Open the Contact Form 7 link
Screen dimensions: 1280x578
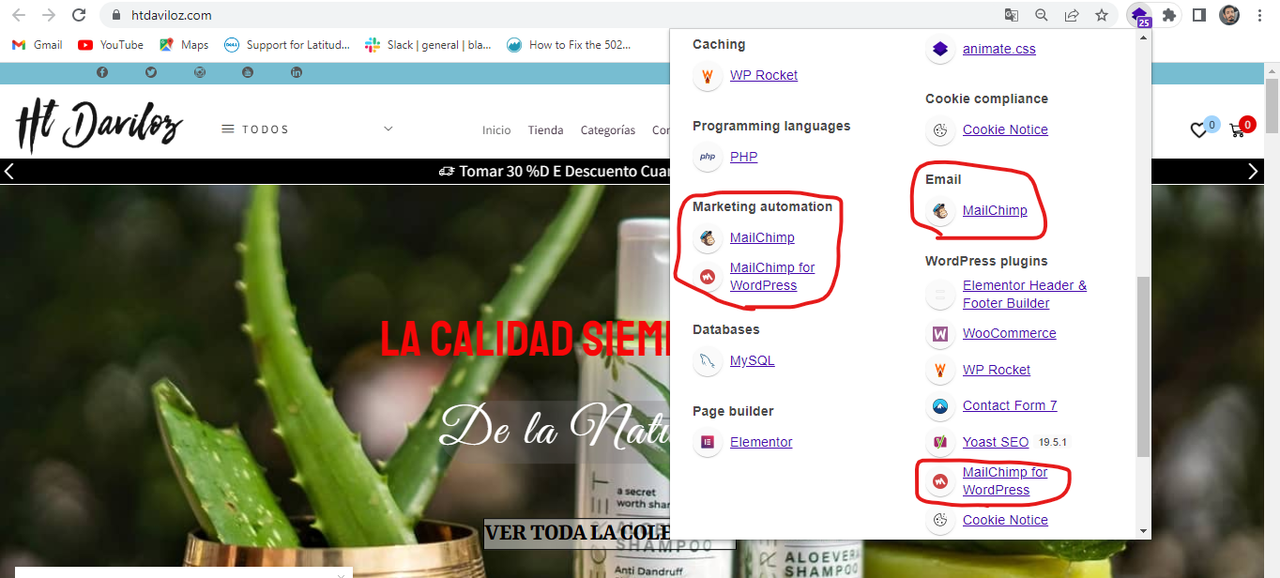[1010, 406]
